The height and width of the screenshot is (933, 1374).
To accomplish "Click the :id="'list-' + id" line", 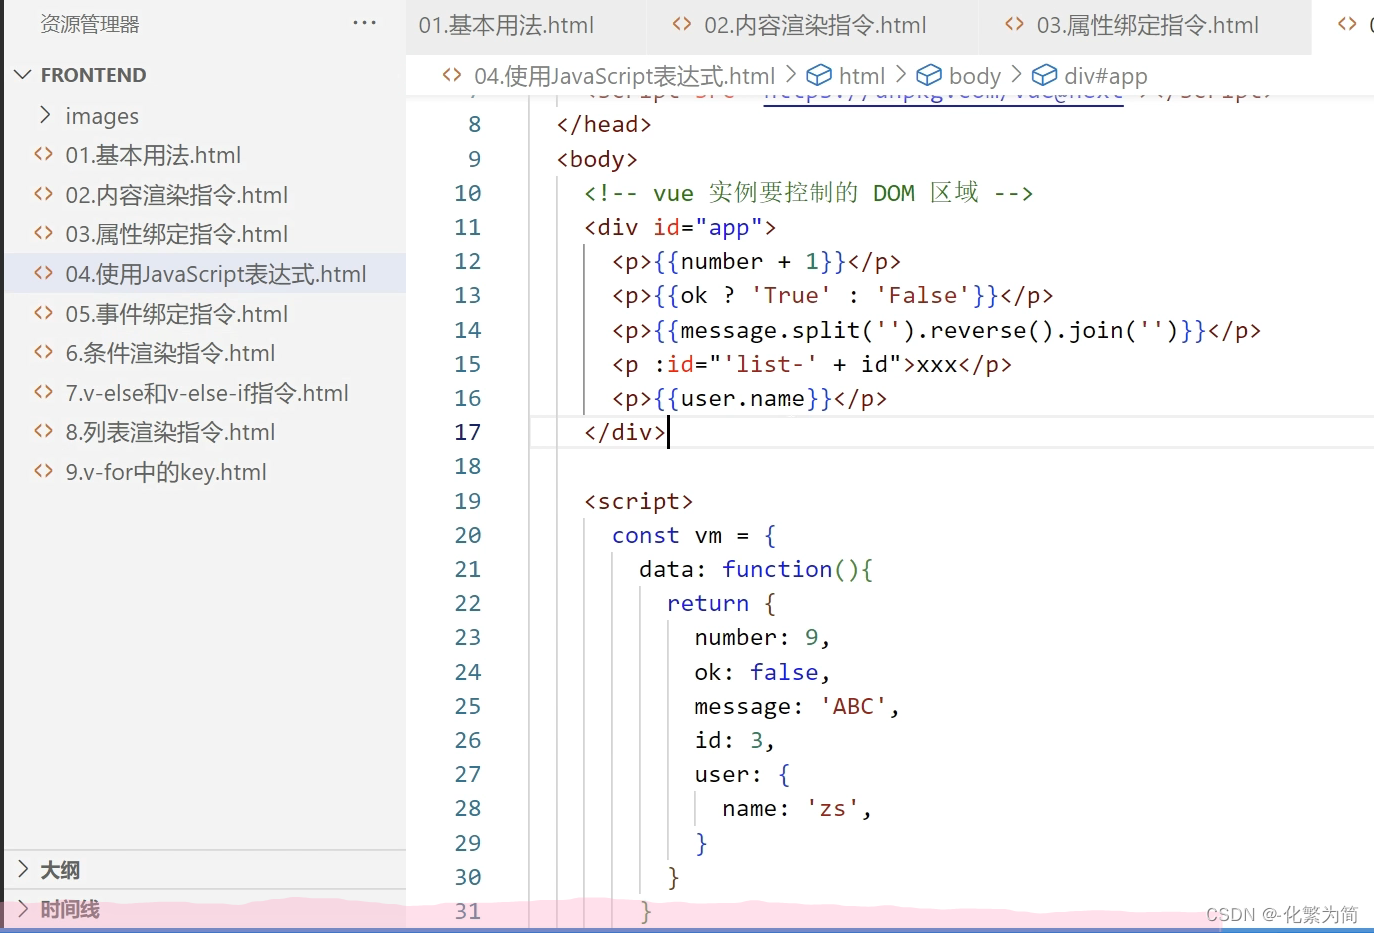I will point(811,364).
